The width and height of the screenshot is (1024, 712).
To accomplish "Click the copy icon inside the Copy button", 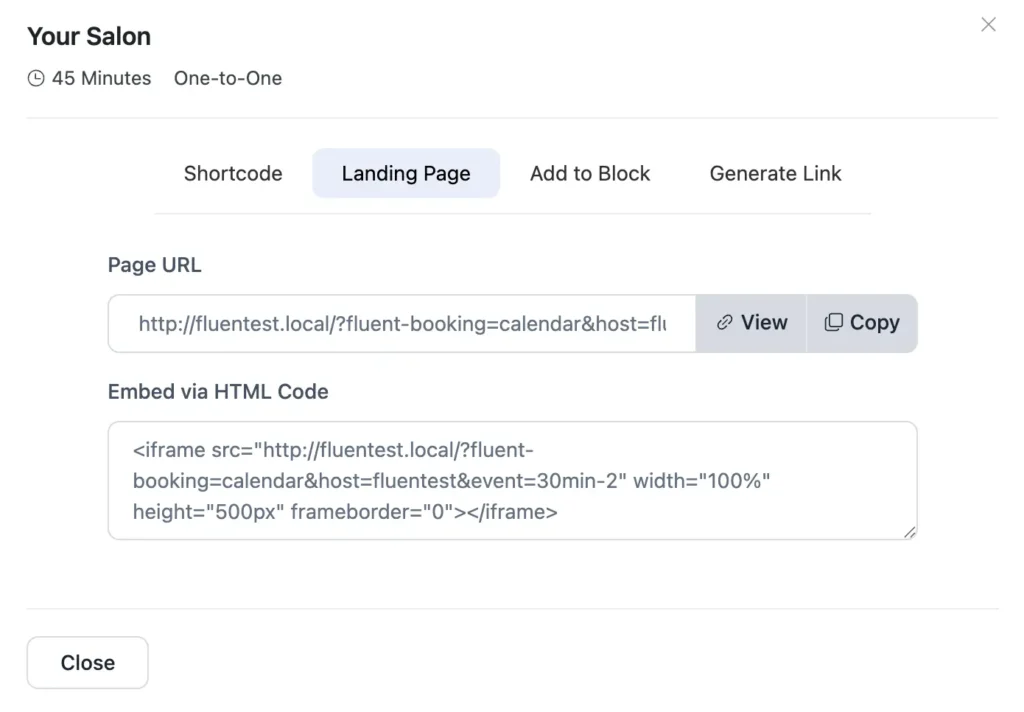I will tap(835, 322).
